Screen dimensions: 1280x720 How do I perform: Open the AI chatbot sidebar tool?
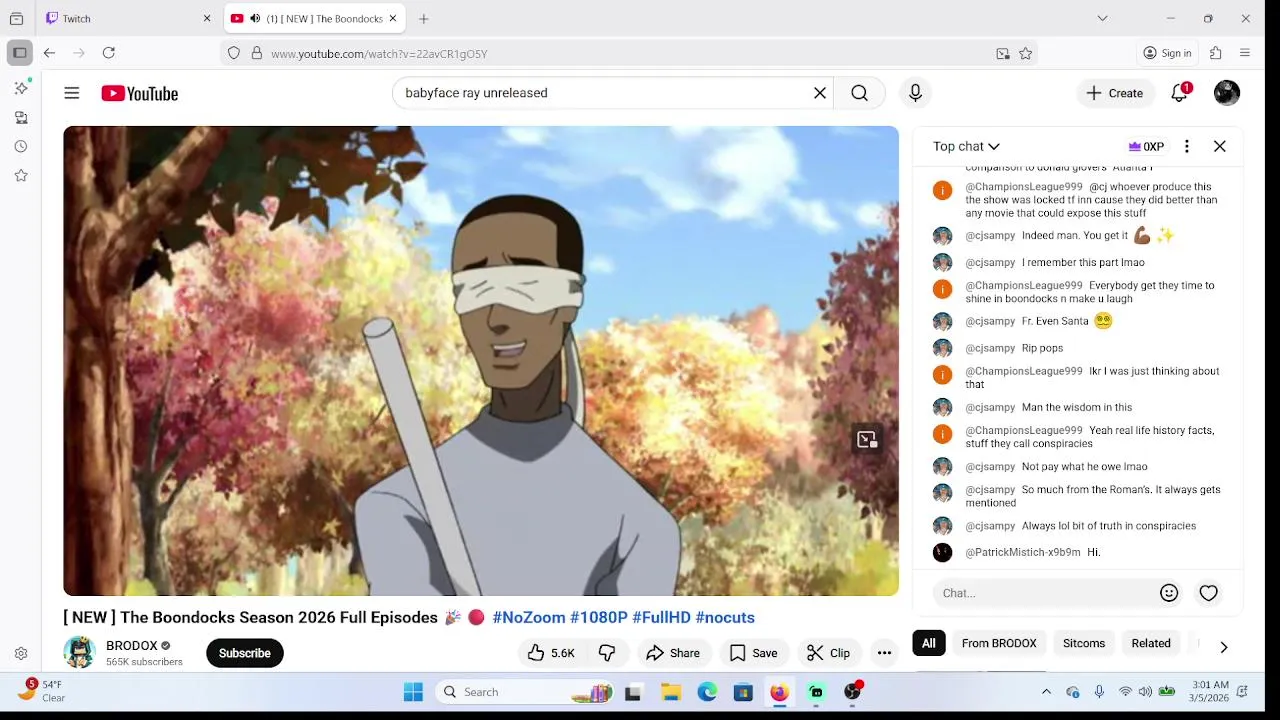pyautogui.click(x=21, y=88)
